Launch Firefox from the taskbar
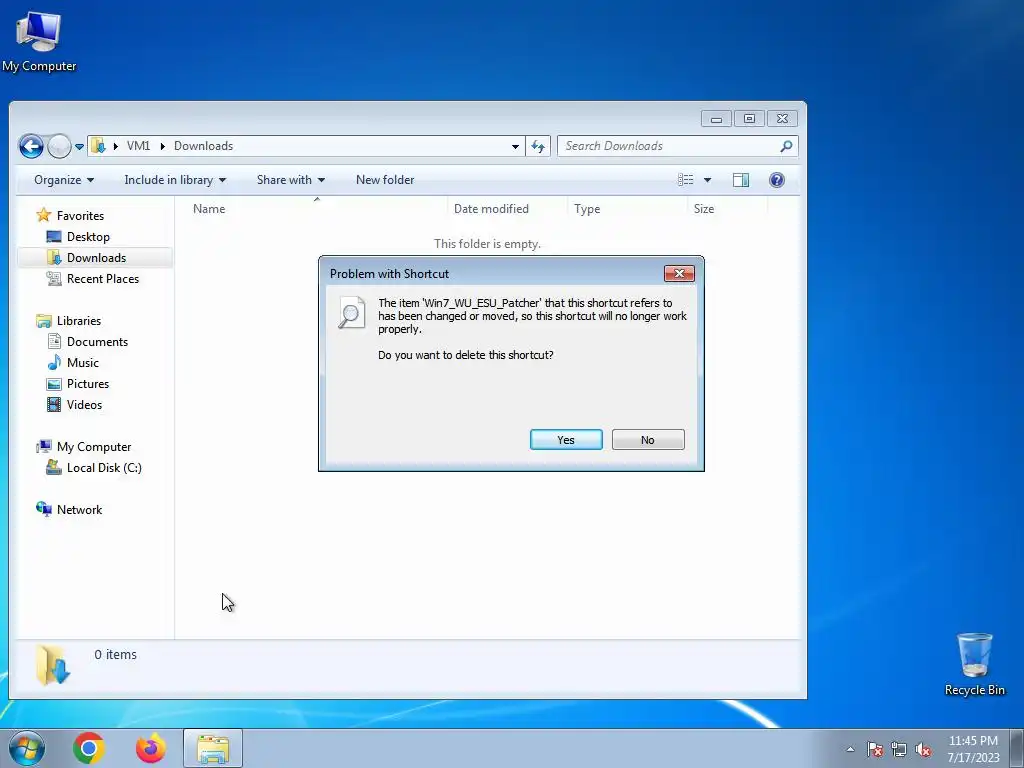Image resolution: width=1024 pixels, height=768 pixels. [150, 748]
